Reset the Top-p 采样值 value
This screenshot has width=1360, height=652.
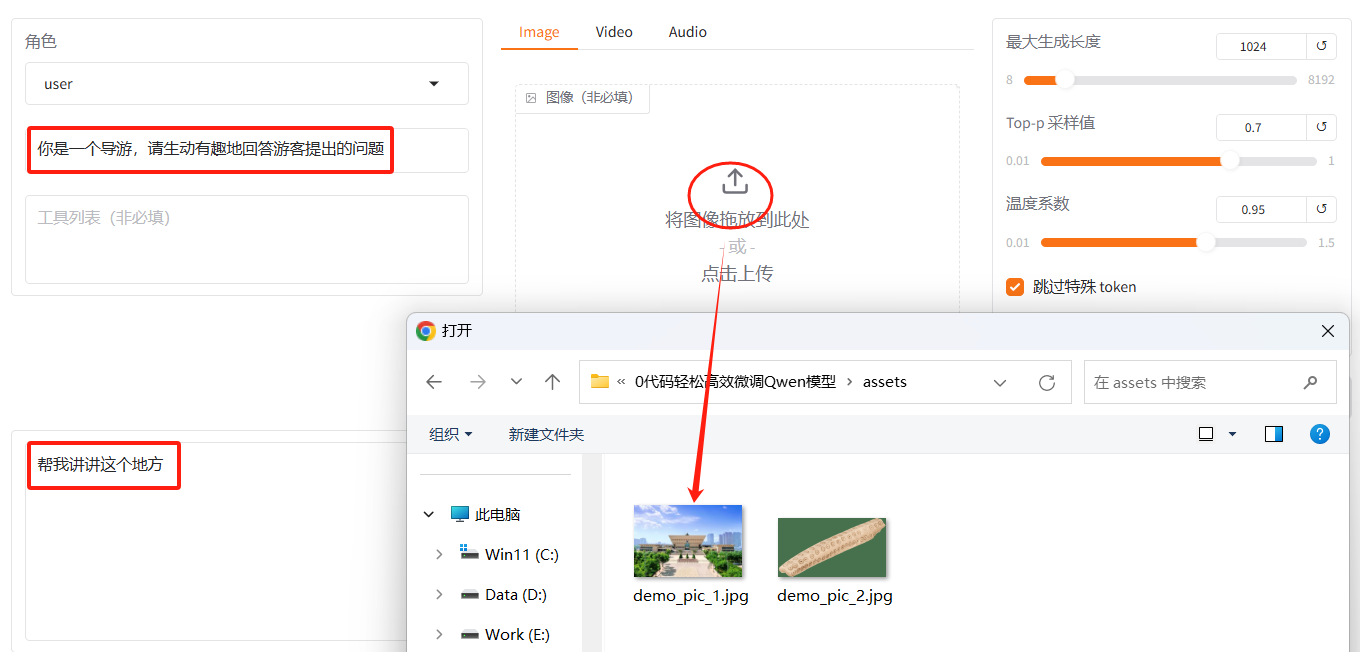click(x=1321, y=128)
